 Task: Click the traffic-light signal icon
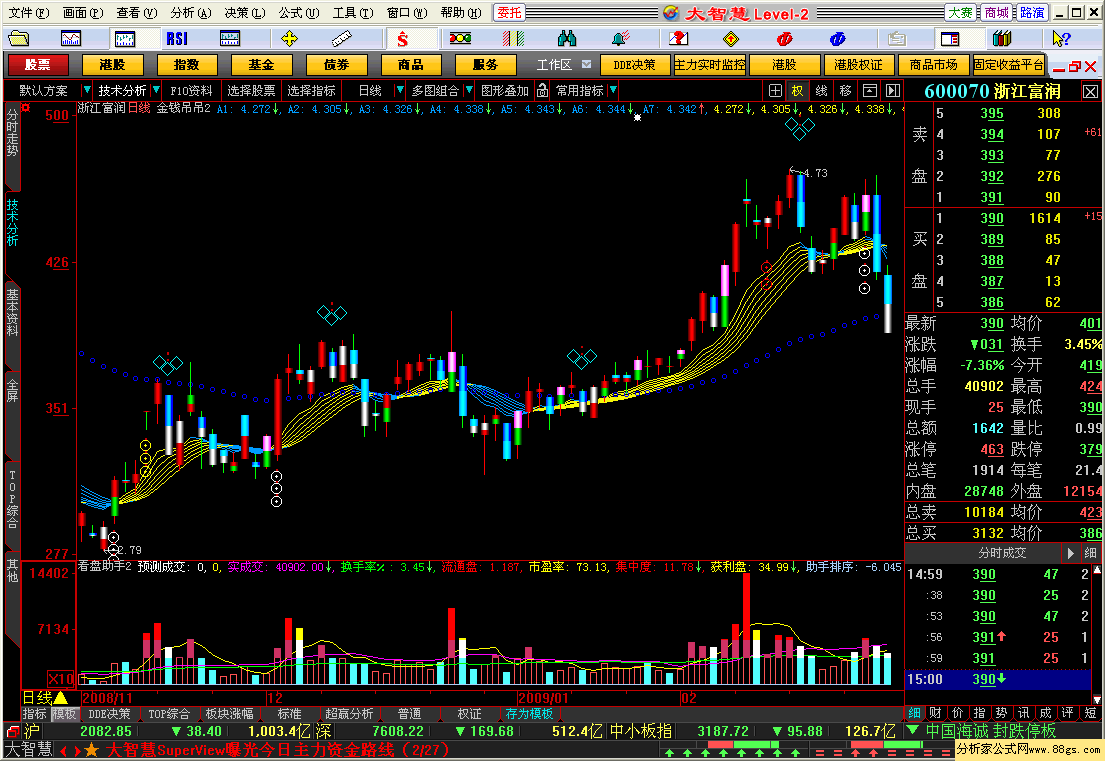(x=460, y=38)
